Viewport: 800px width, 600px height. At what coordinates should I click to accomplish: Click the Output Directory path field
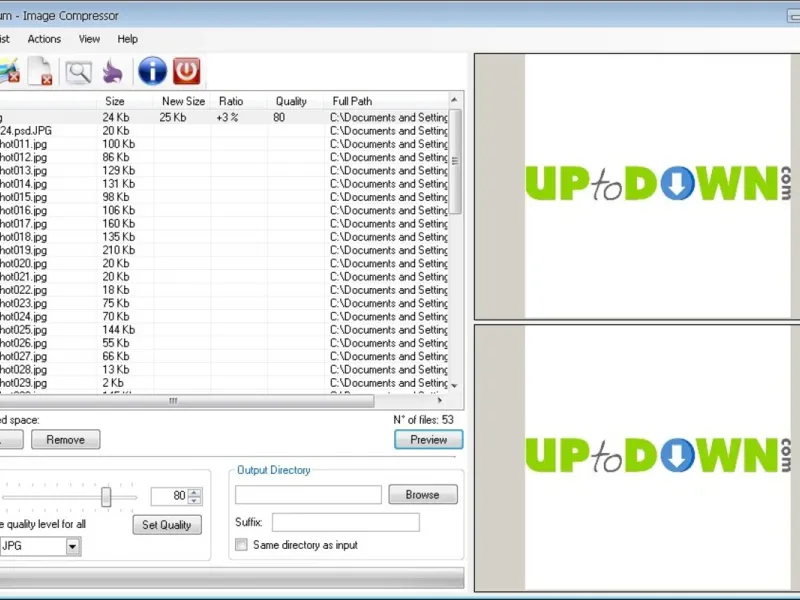[308, 494]
